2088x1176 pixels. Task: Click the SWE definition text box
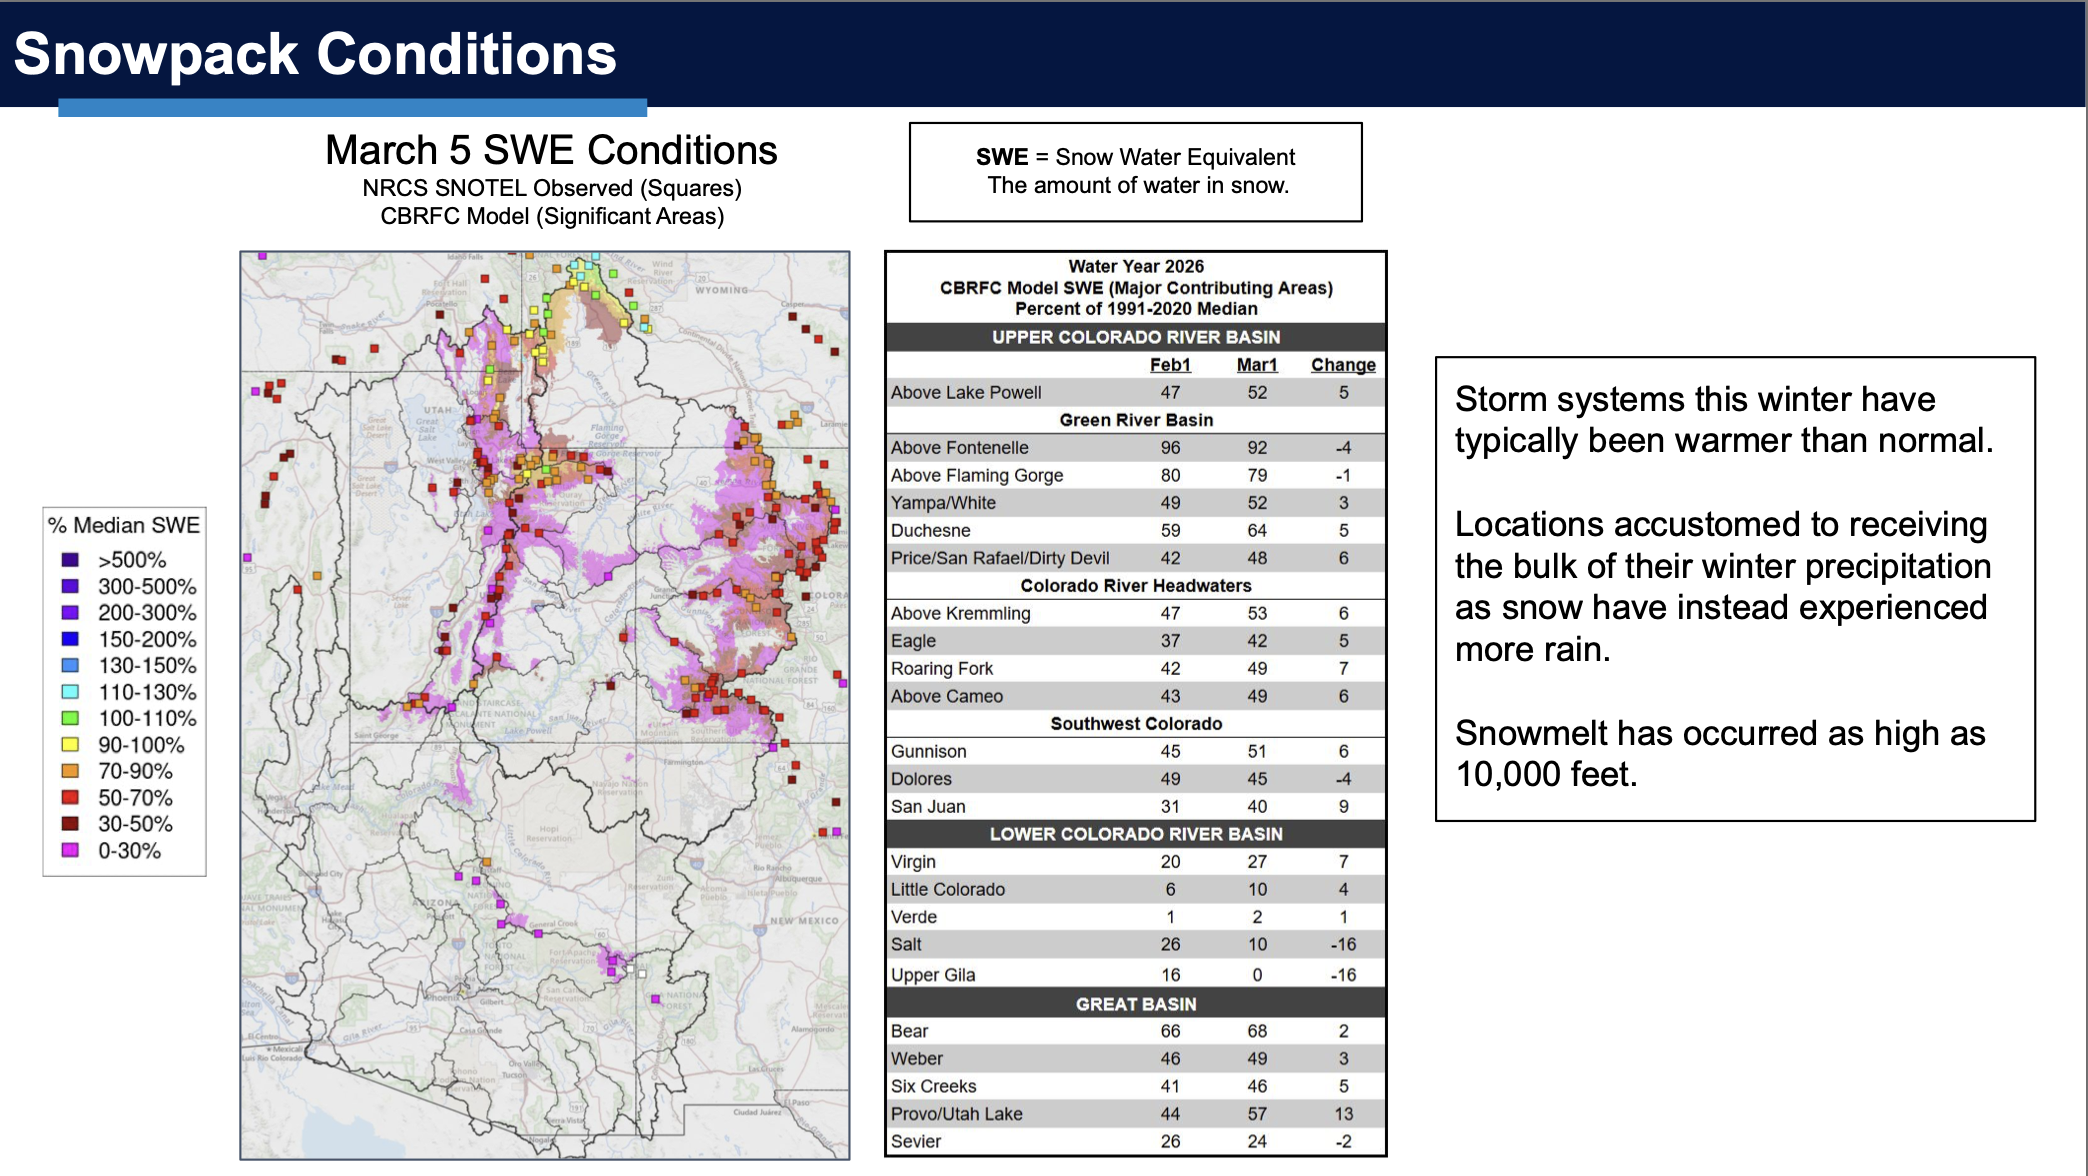1135,172
